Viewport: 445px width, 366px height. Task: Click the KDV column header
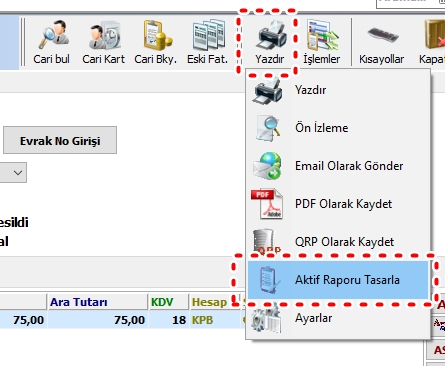click(x=169, y=302)
